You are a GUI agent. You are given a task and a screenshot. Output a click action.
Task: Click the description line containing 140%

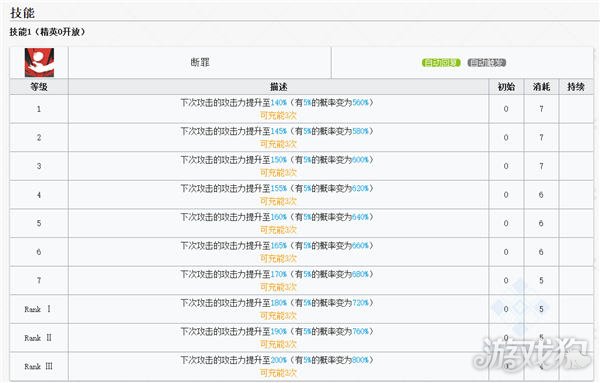[x=277, y=103]
